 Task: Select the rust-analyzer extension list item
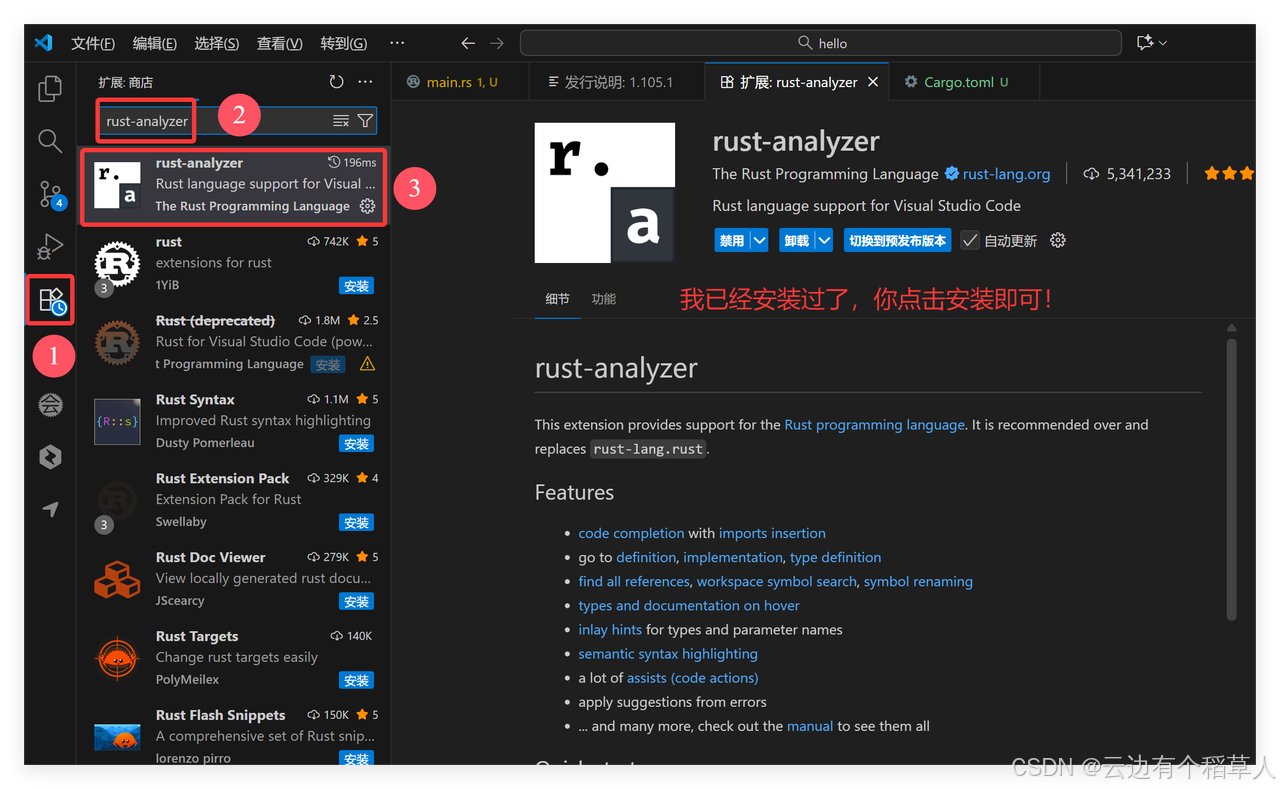coord(234,186)
